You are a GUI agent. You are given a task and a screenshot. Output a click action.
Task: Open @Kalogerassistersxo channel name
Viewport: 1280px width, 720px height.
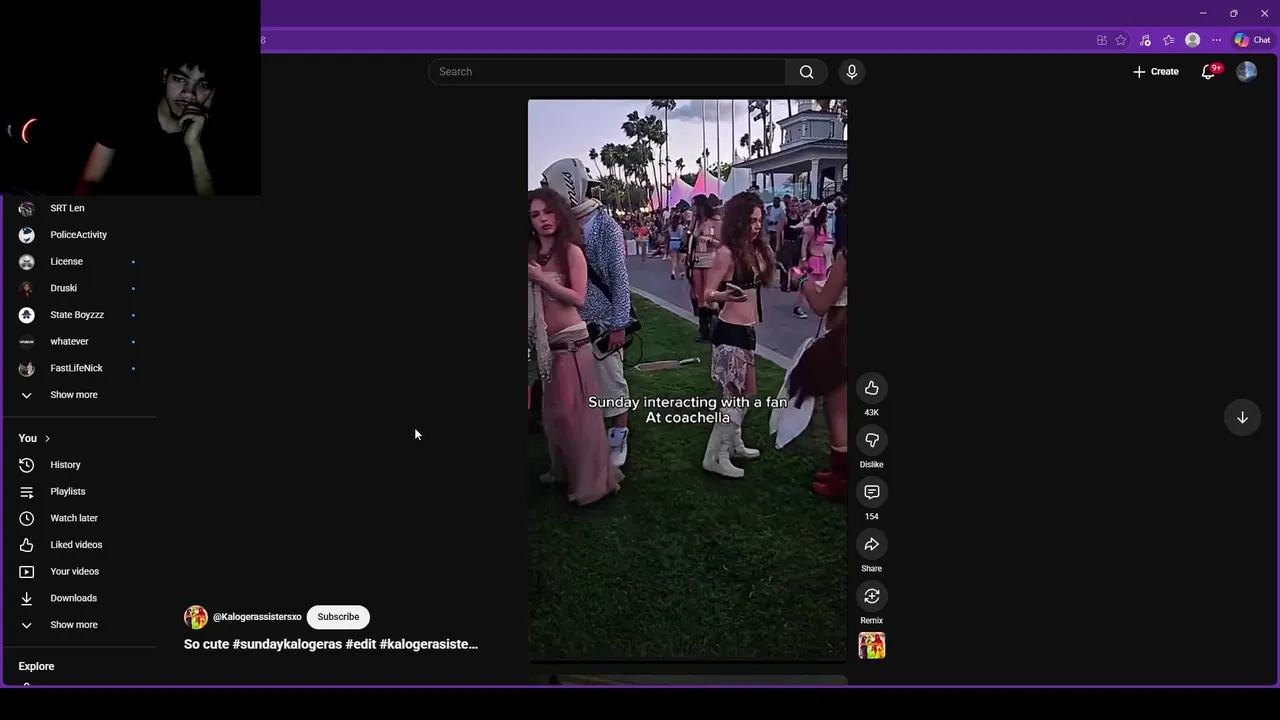pos(257,617)
